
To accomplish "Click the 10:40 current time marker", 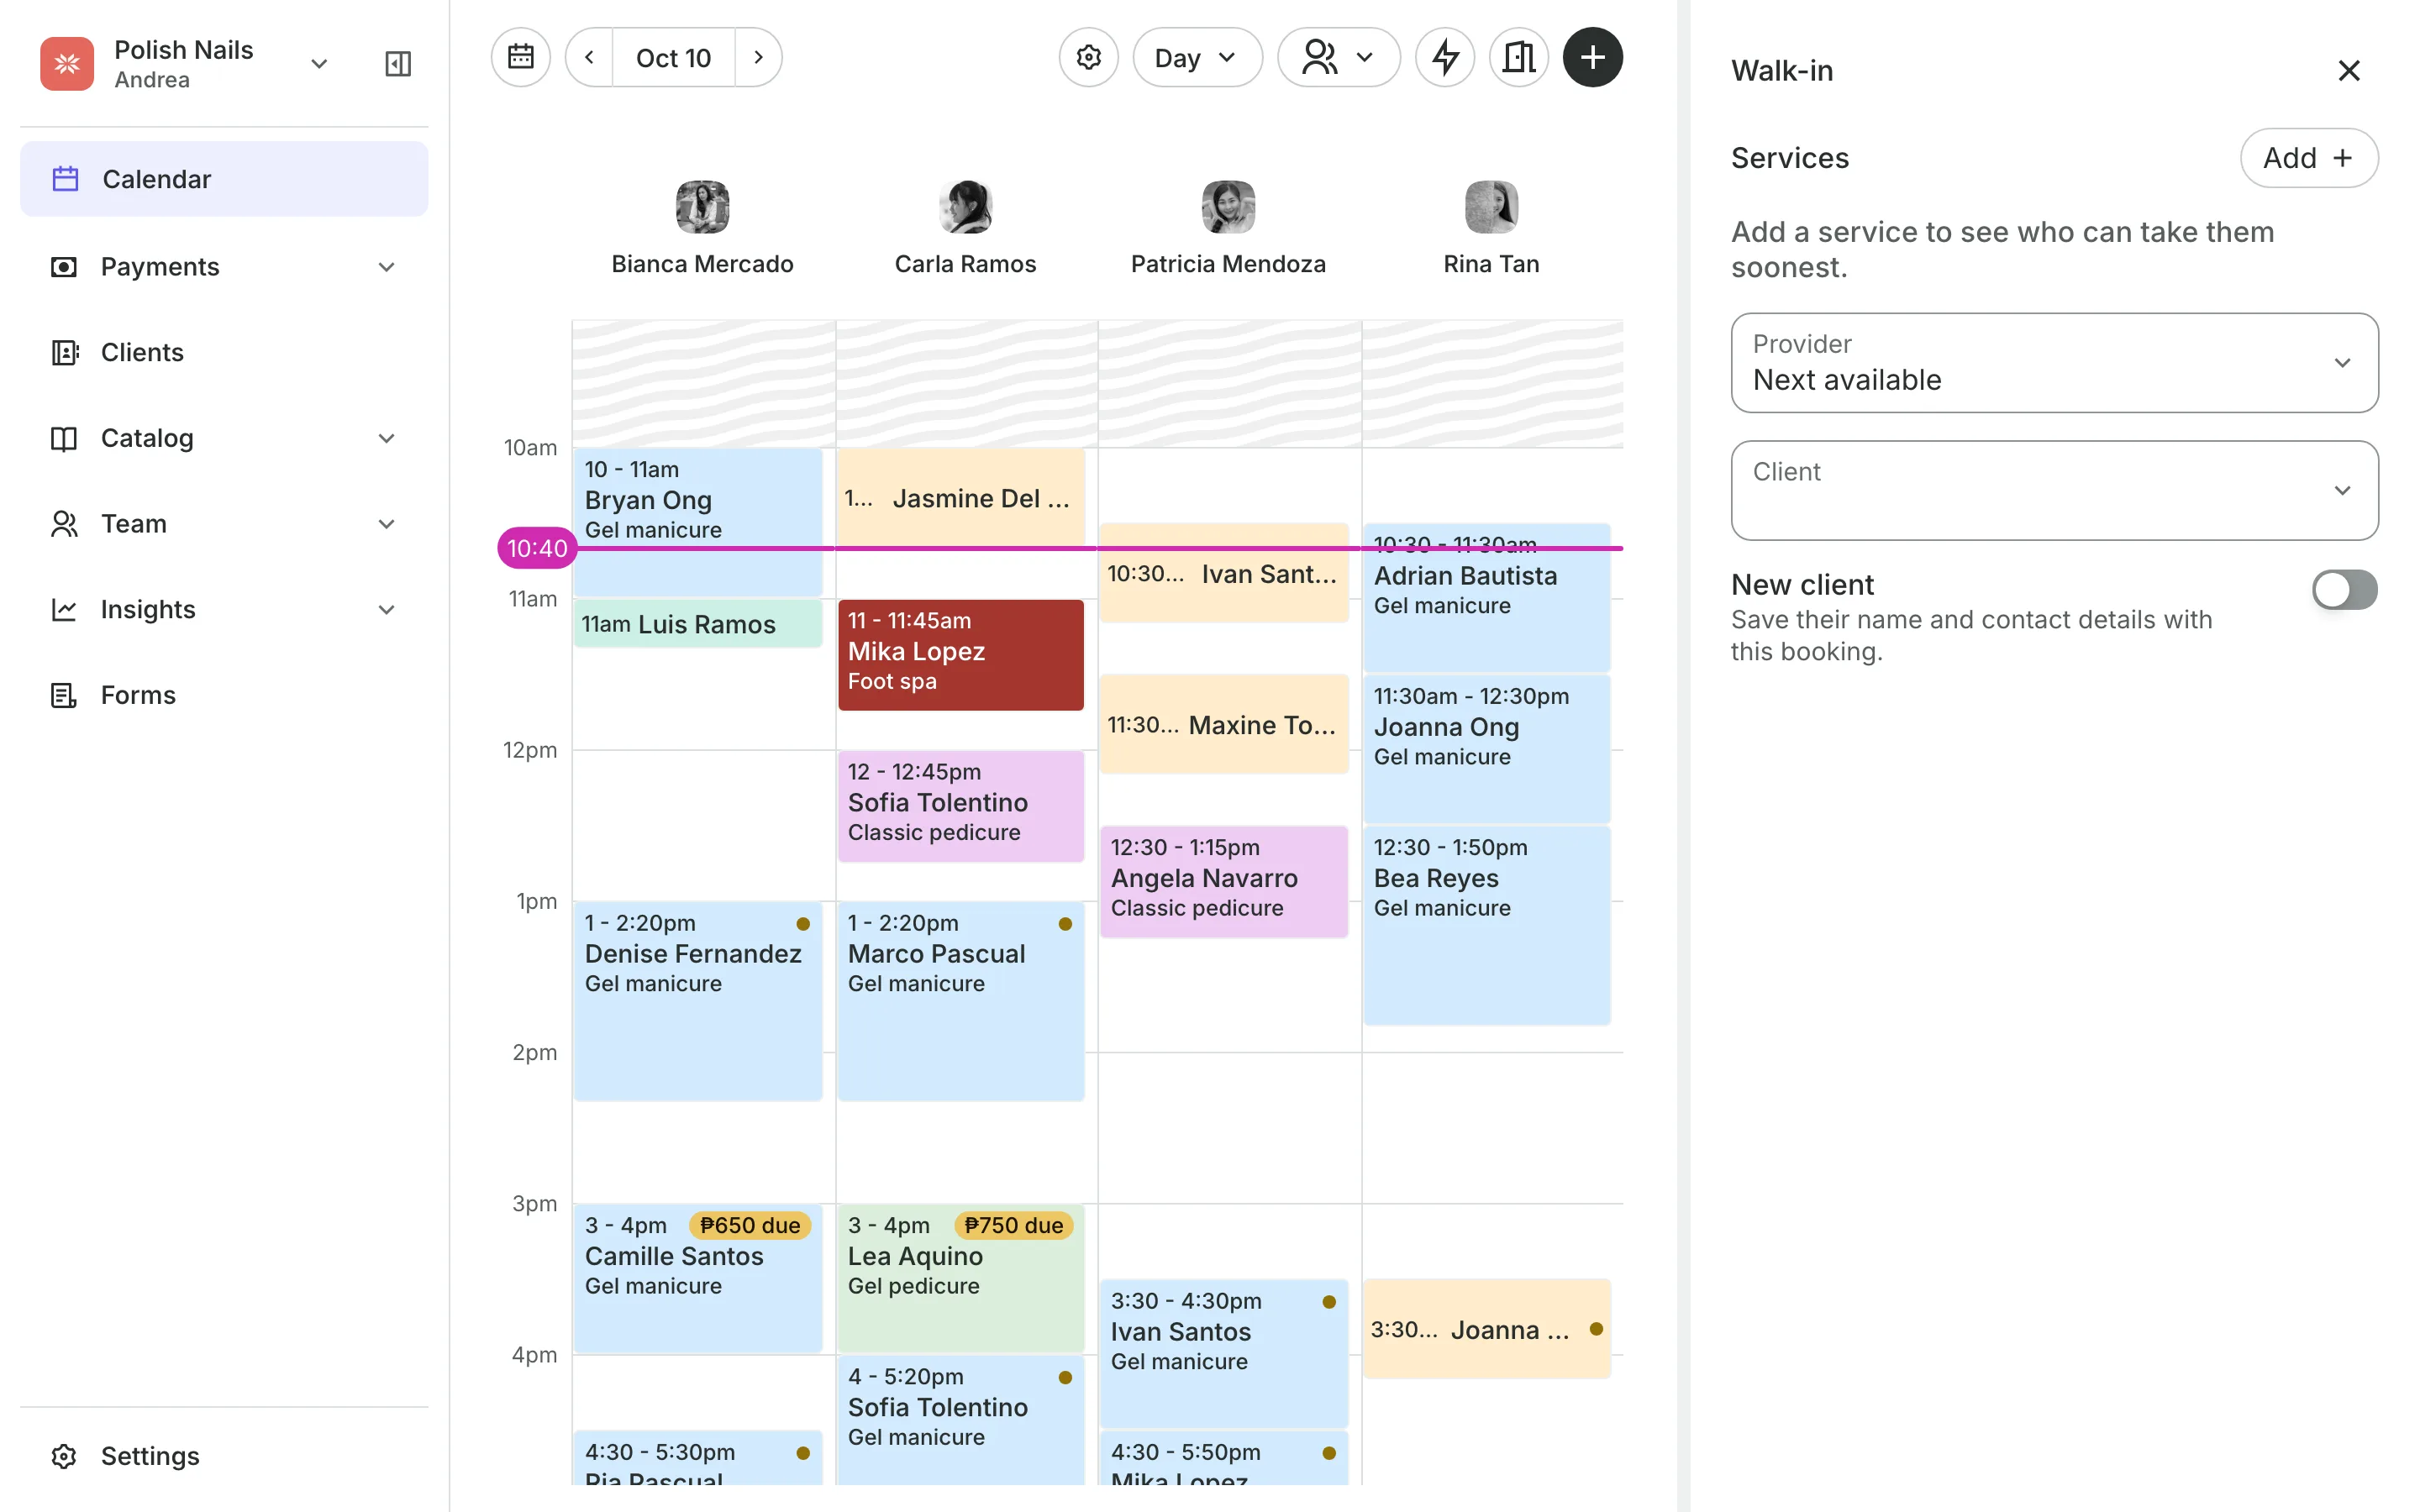I will tap(537, 548).
